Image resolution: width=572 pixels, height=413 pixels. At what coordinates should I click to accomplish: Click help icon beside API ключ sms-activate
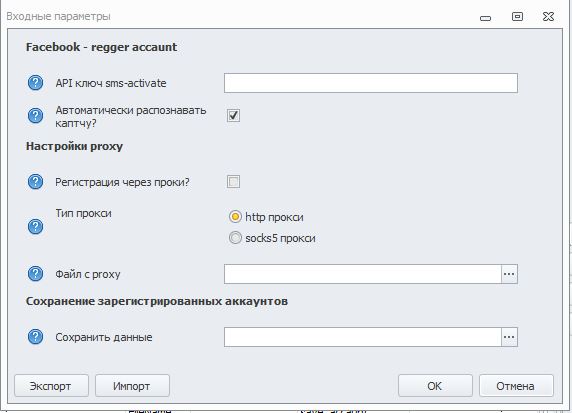click(35, 82)
